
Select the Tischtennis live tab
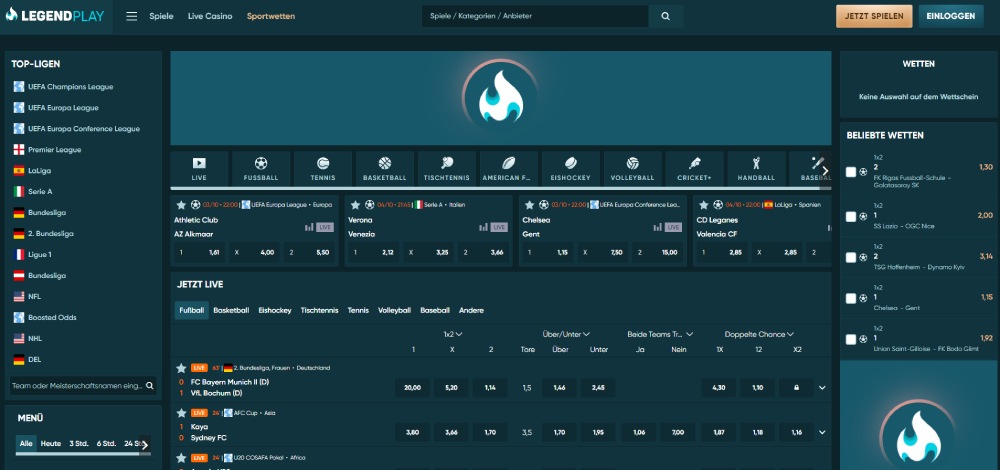(319, 311)
